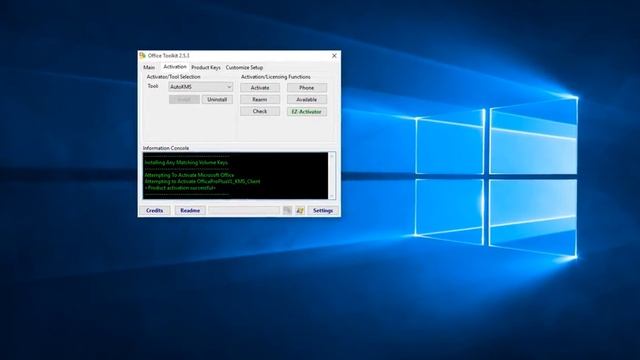
Task: Open the Main tab
Action: pos(149,67)
